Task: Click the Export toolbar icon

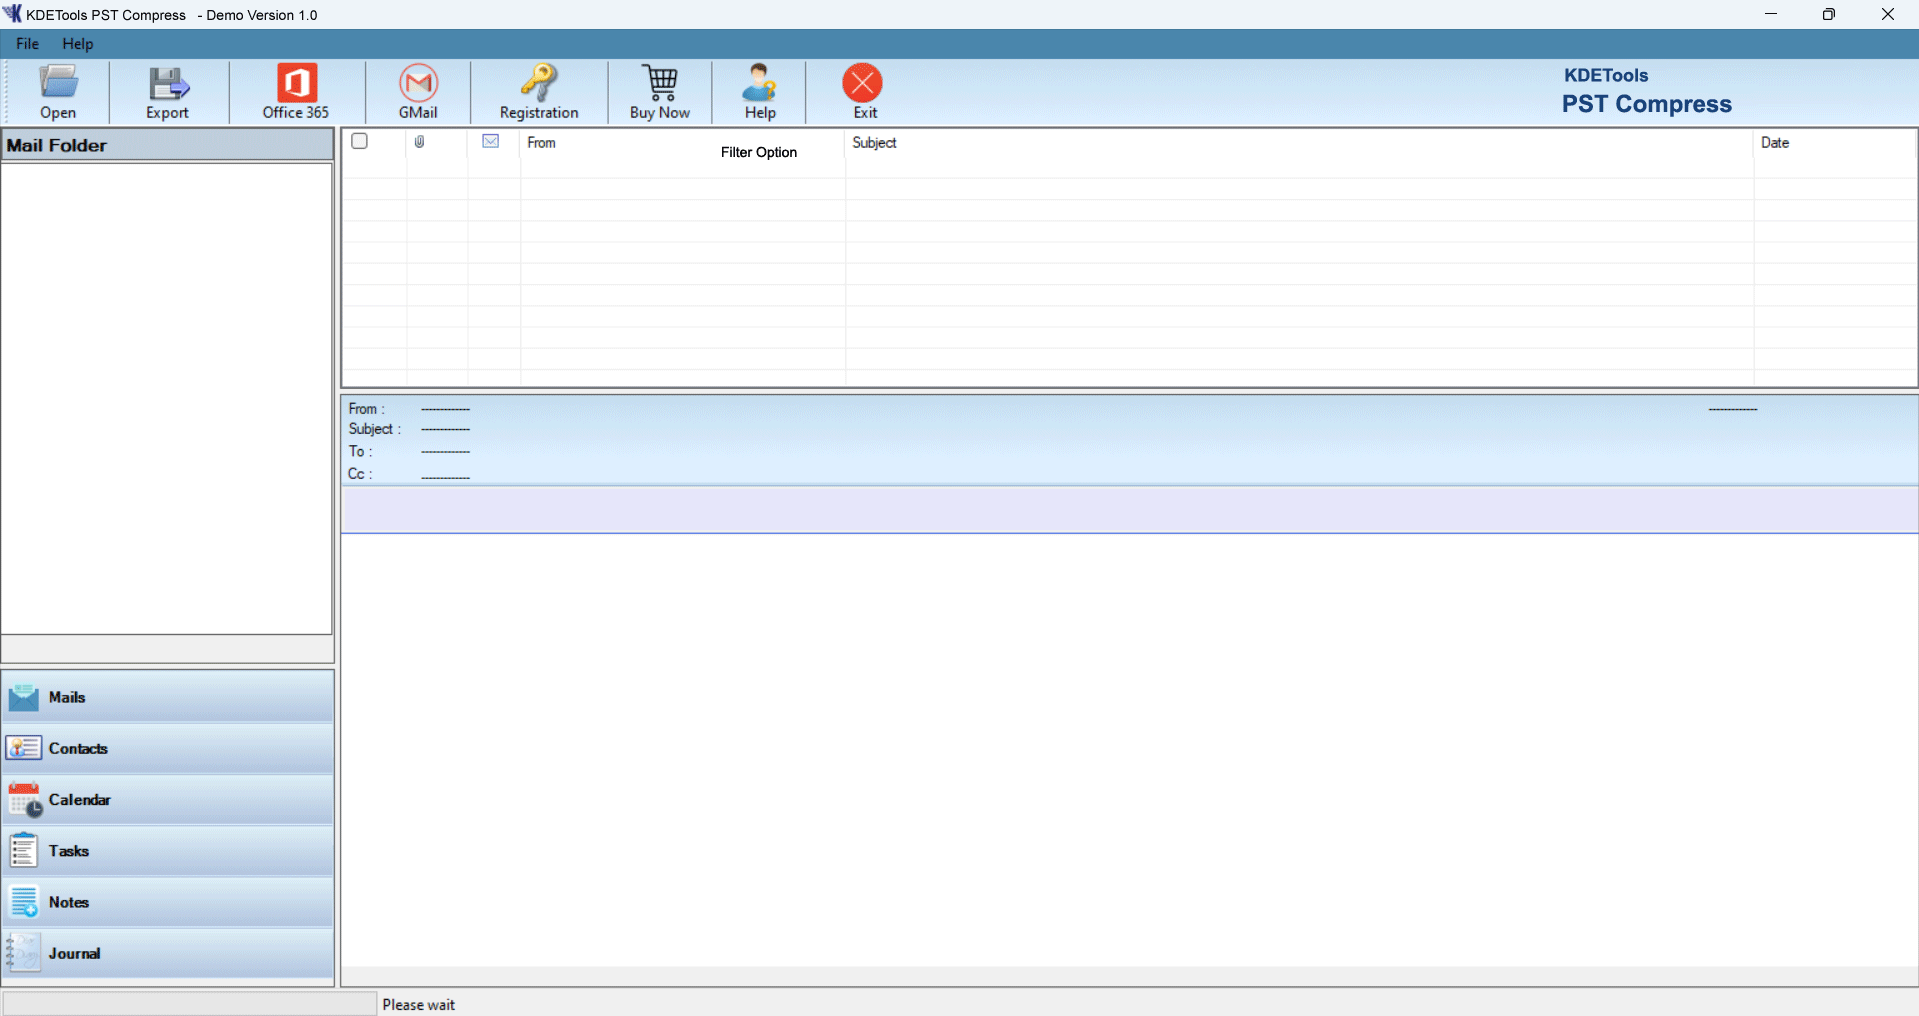Action: point(167,84)
